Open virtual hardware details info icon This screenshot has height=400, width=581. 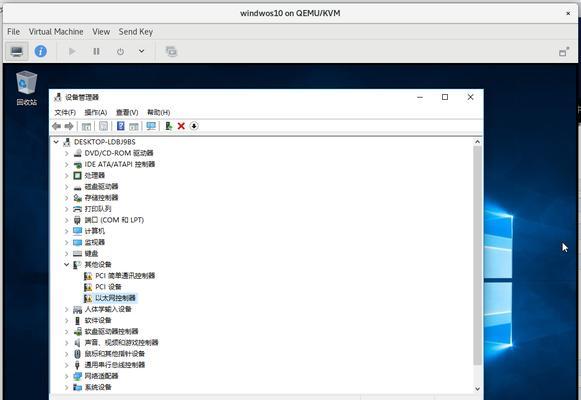pos(41,51)
